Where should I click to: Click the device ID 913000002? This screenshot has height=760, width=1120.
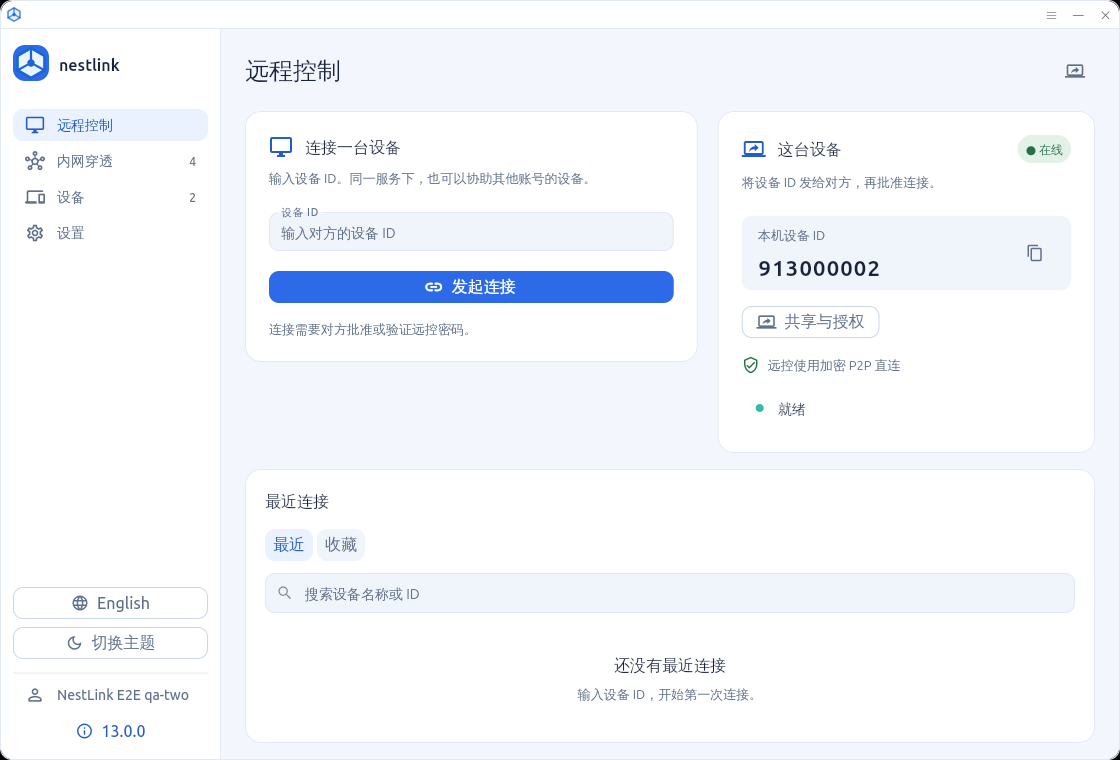click(x=819, y=269)
